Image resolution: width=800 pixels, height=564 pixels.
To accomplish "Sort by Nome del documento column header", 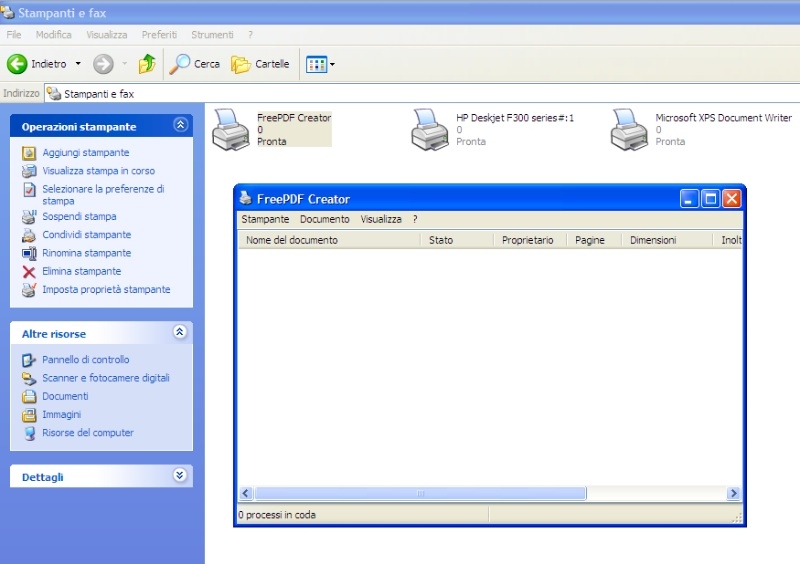I will tap(292, 240).
